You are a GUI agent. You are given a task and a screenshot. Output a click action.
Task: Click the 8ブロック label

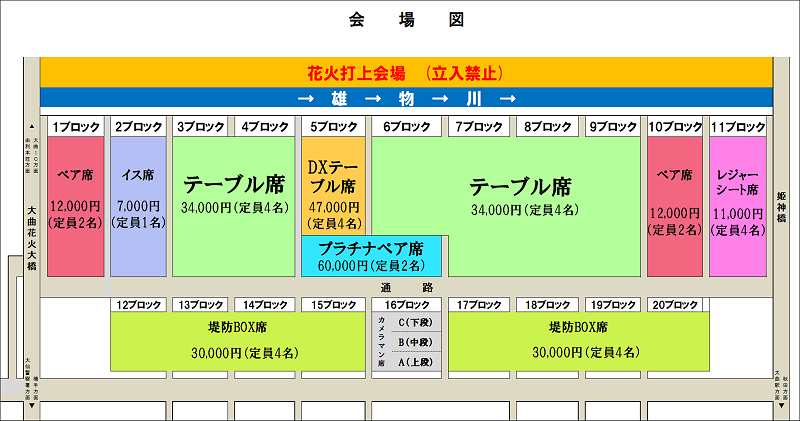(548, 127)
